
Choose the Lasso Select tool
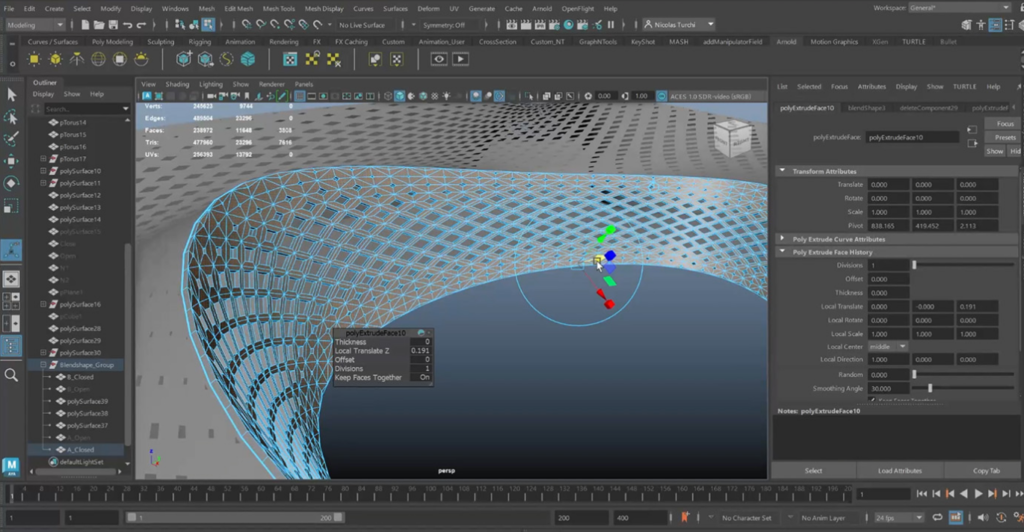click(x=11, y=117)
